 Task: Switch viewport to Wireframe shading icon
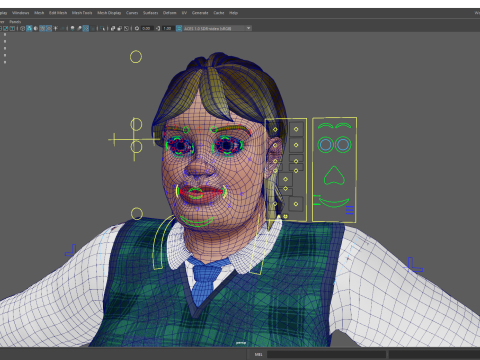(23, 29)
